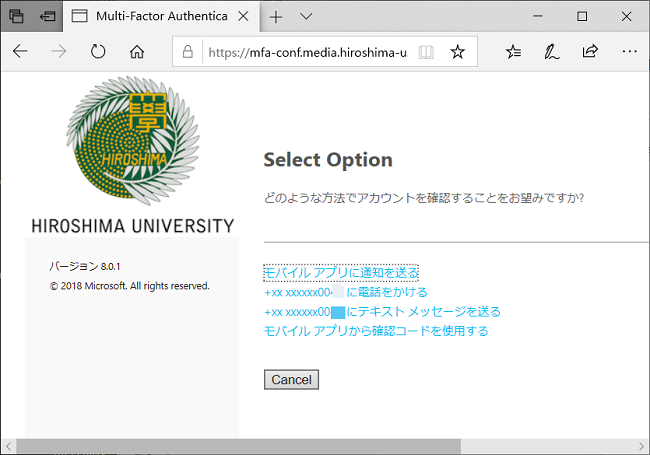Maximize the browser window
This screenshot has height=455, width=650.
click(x=582, y=16)
